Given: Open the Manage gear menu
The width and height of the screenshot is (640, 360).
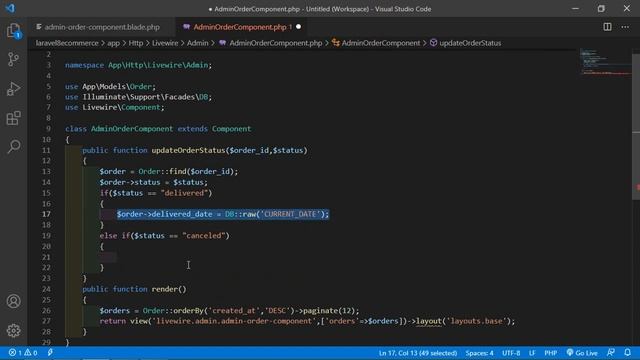Looking at the screenshot, I should (13, 330).
